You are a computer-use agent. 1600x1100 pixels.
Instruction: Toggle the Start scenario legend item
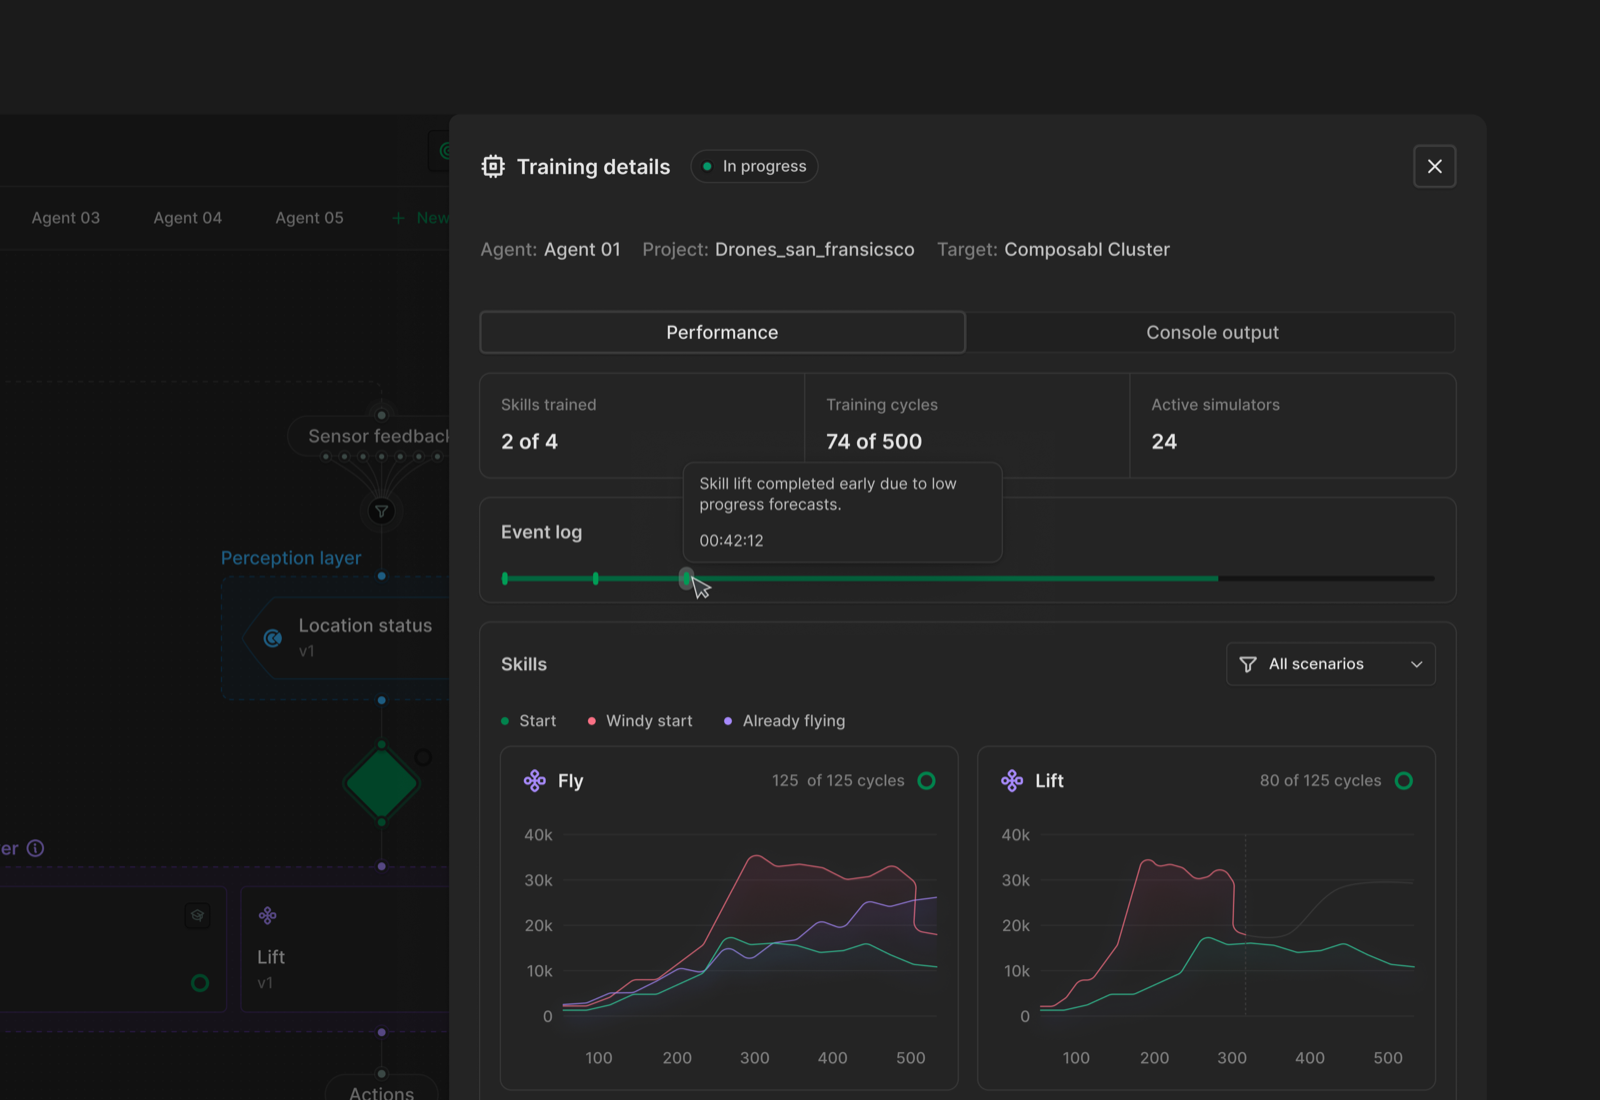click(x=528, y=721)
